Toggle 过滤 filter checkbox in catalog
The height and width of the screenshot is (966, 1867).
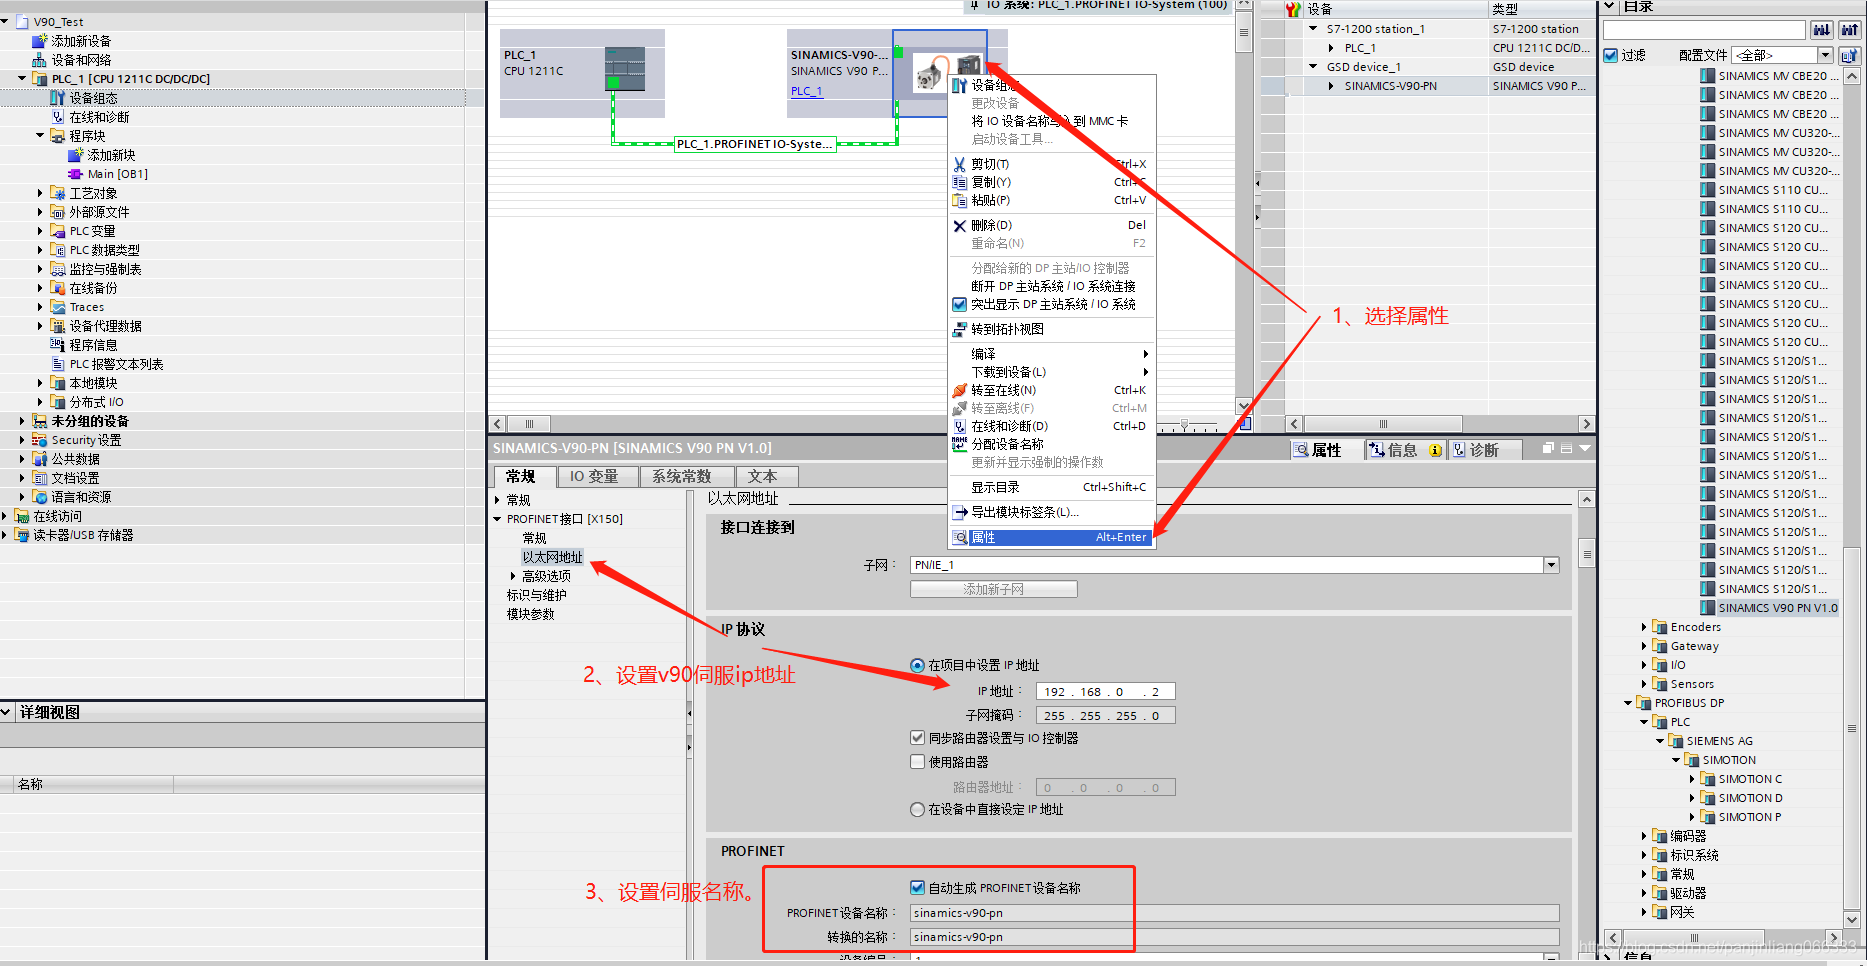1610,55
